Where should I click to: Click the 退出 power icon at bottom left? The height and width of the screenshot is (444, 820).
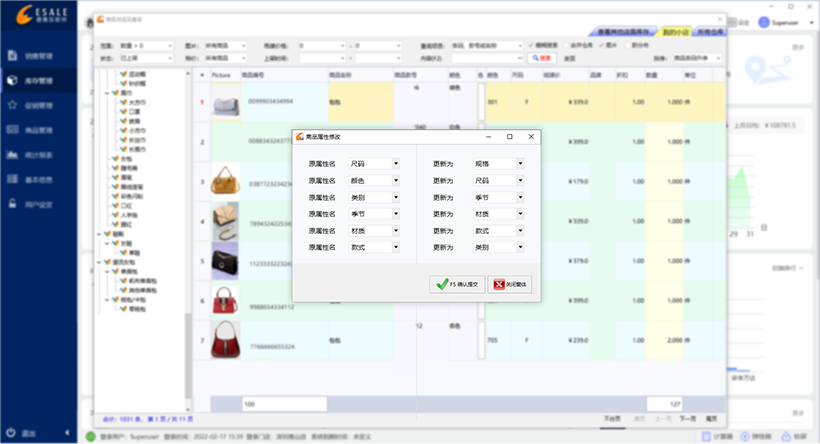(22, 433)
